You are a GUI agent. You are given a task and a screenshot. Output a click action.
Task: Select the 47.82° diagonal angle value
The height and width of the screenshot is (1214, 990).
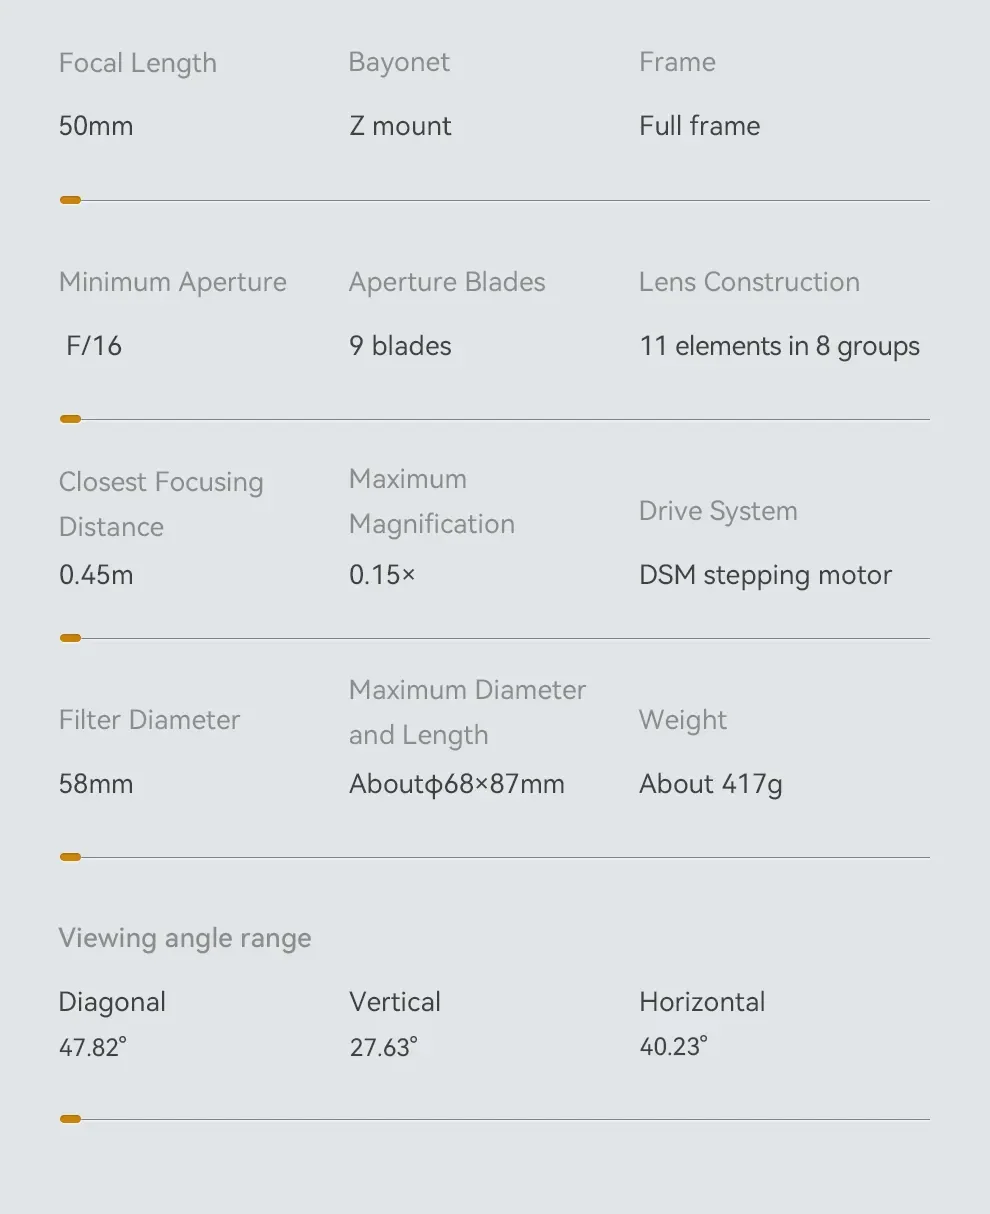pyautogui.click(x=93, y=1048)
